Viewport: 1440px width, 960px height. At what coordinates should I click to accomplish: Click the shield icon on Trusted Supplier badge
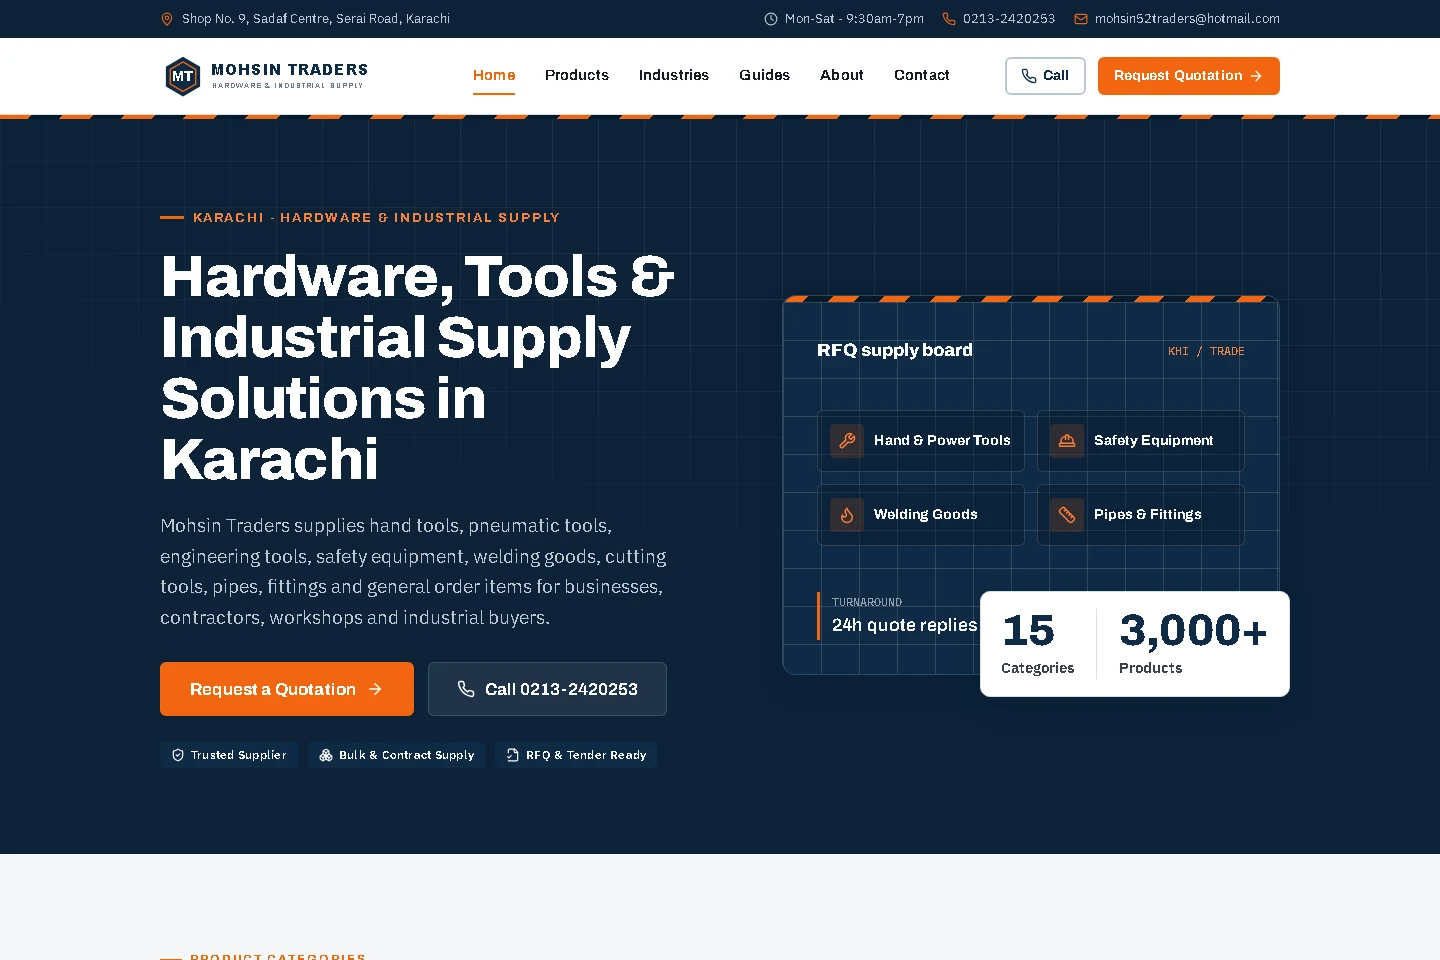point(178,755)
